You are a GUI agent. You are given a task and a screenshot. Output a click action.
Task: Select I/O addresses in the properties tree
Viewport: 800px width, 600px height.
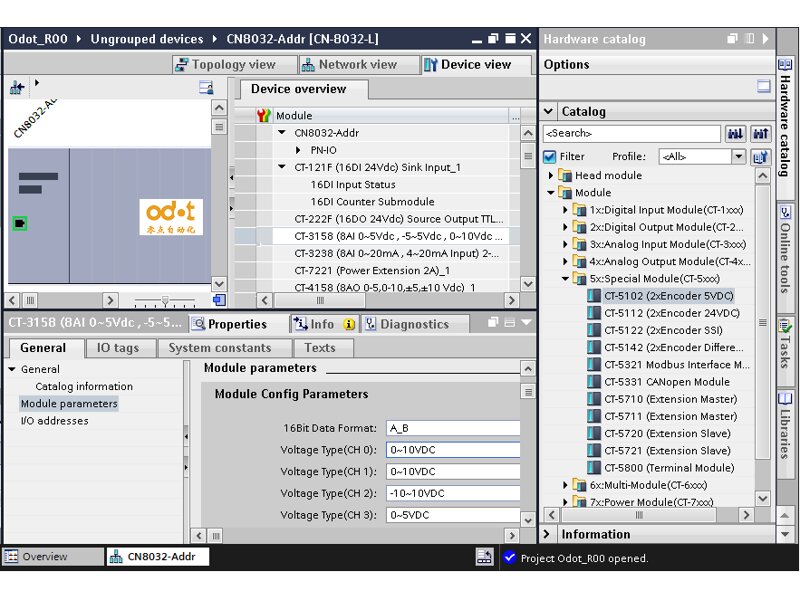point(54,421)
